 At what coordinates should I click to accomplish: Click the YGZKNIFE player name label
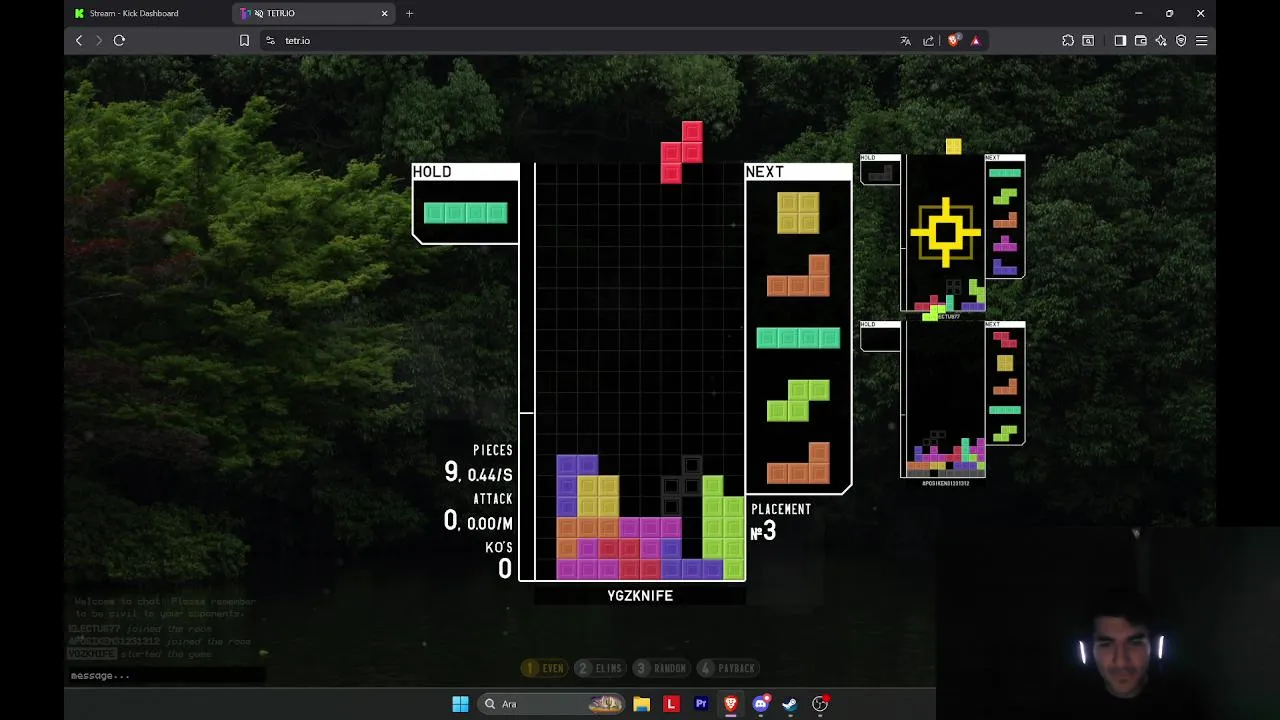pos(640,596)
